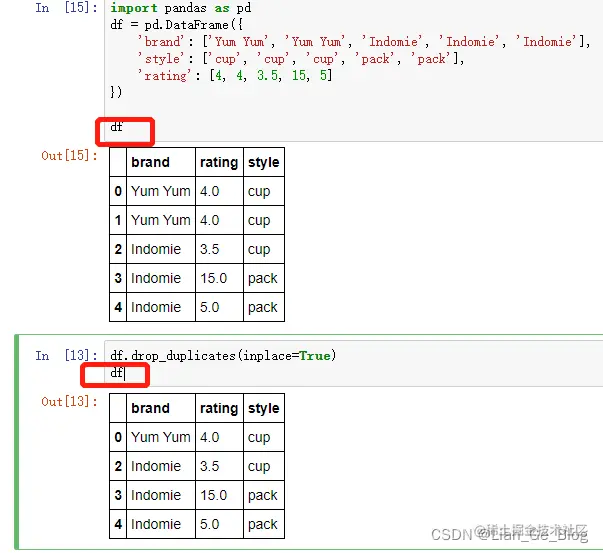Click rating '4.0' in row 0 of Out[15]
The height and width of the screenshot is (553, 603).
point(210,191)
